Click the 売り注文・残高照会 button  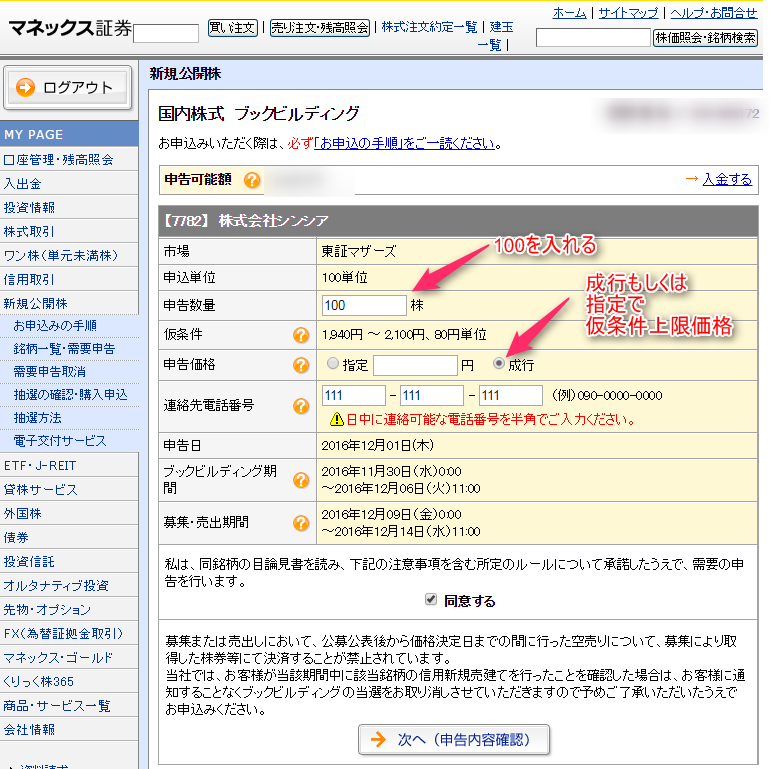(320, 28)
